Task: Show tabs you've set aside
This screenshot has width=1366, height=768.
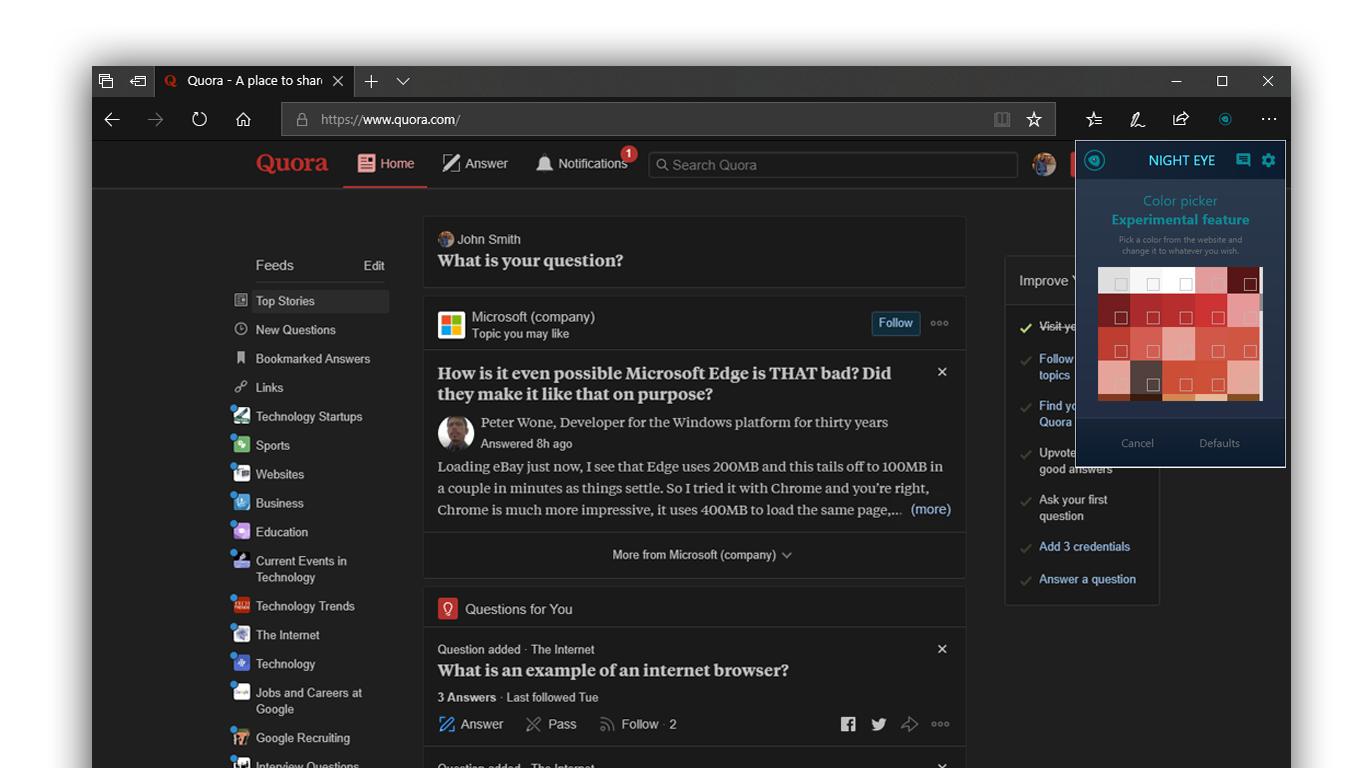Action: pos(106,81)
